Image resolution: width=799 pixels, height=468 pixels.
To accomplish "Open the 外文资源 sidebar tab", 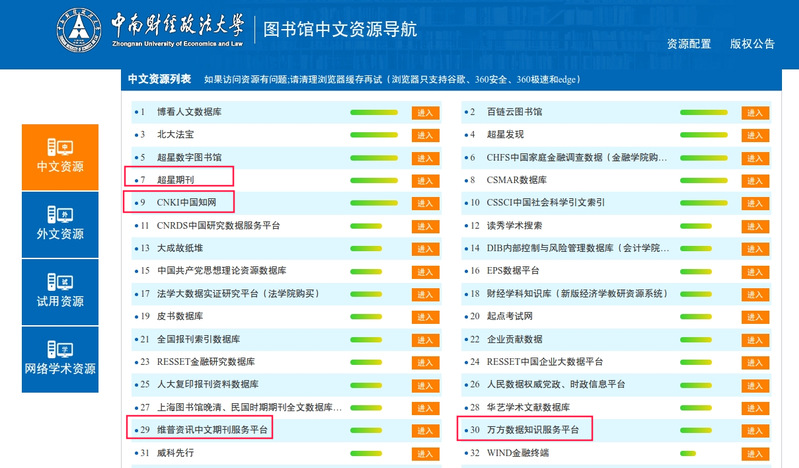I will [x=60, y=224].
